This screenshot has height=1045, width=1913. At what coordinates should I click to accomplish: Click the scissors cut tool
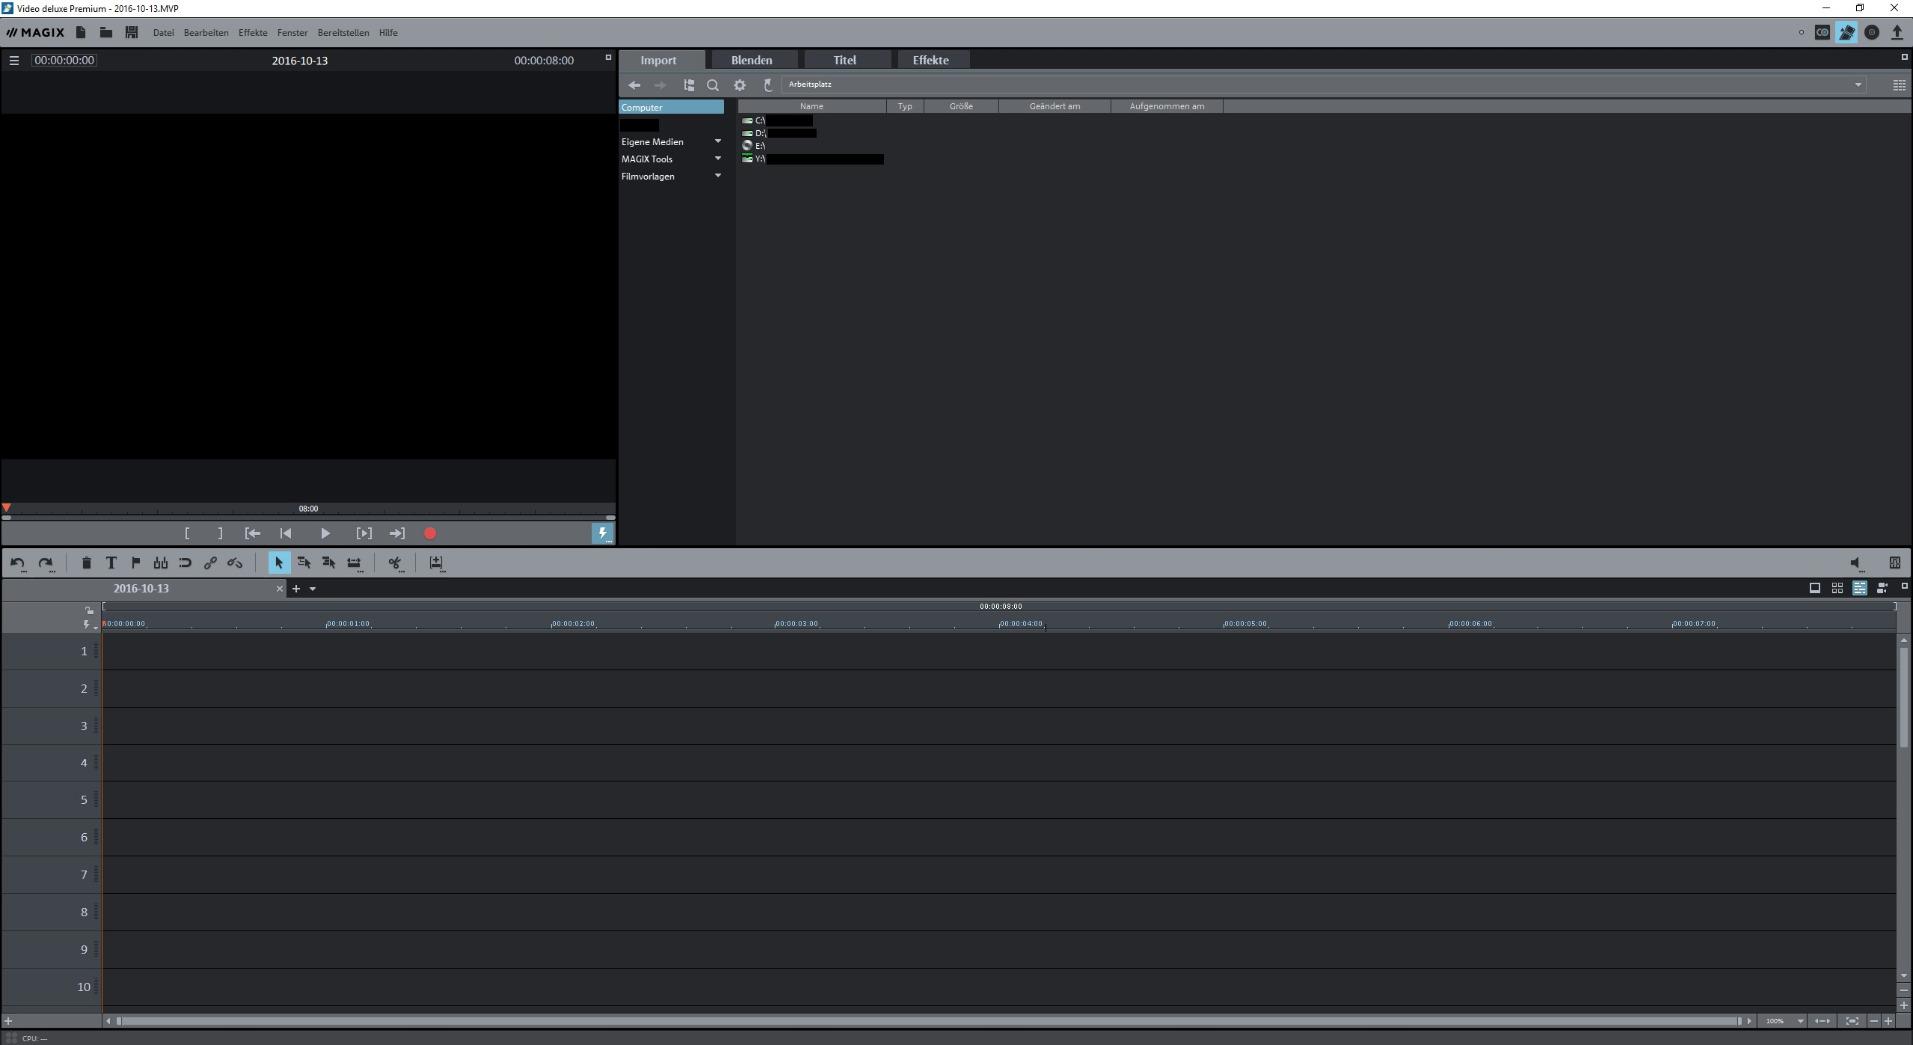[x=395, y=563]
